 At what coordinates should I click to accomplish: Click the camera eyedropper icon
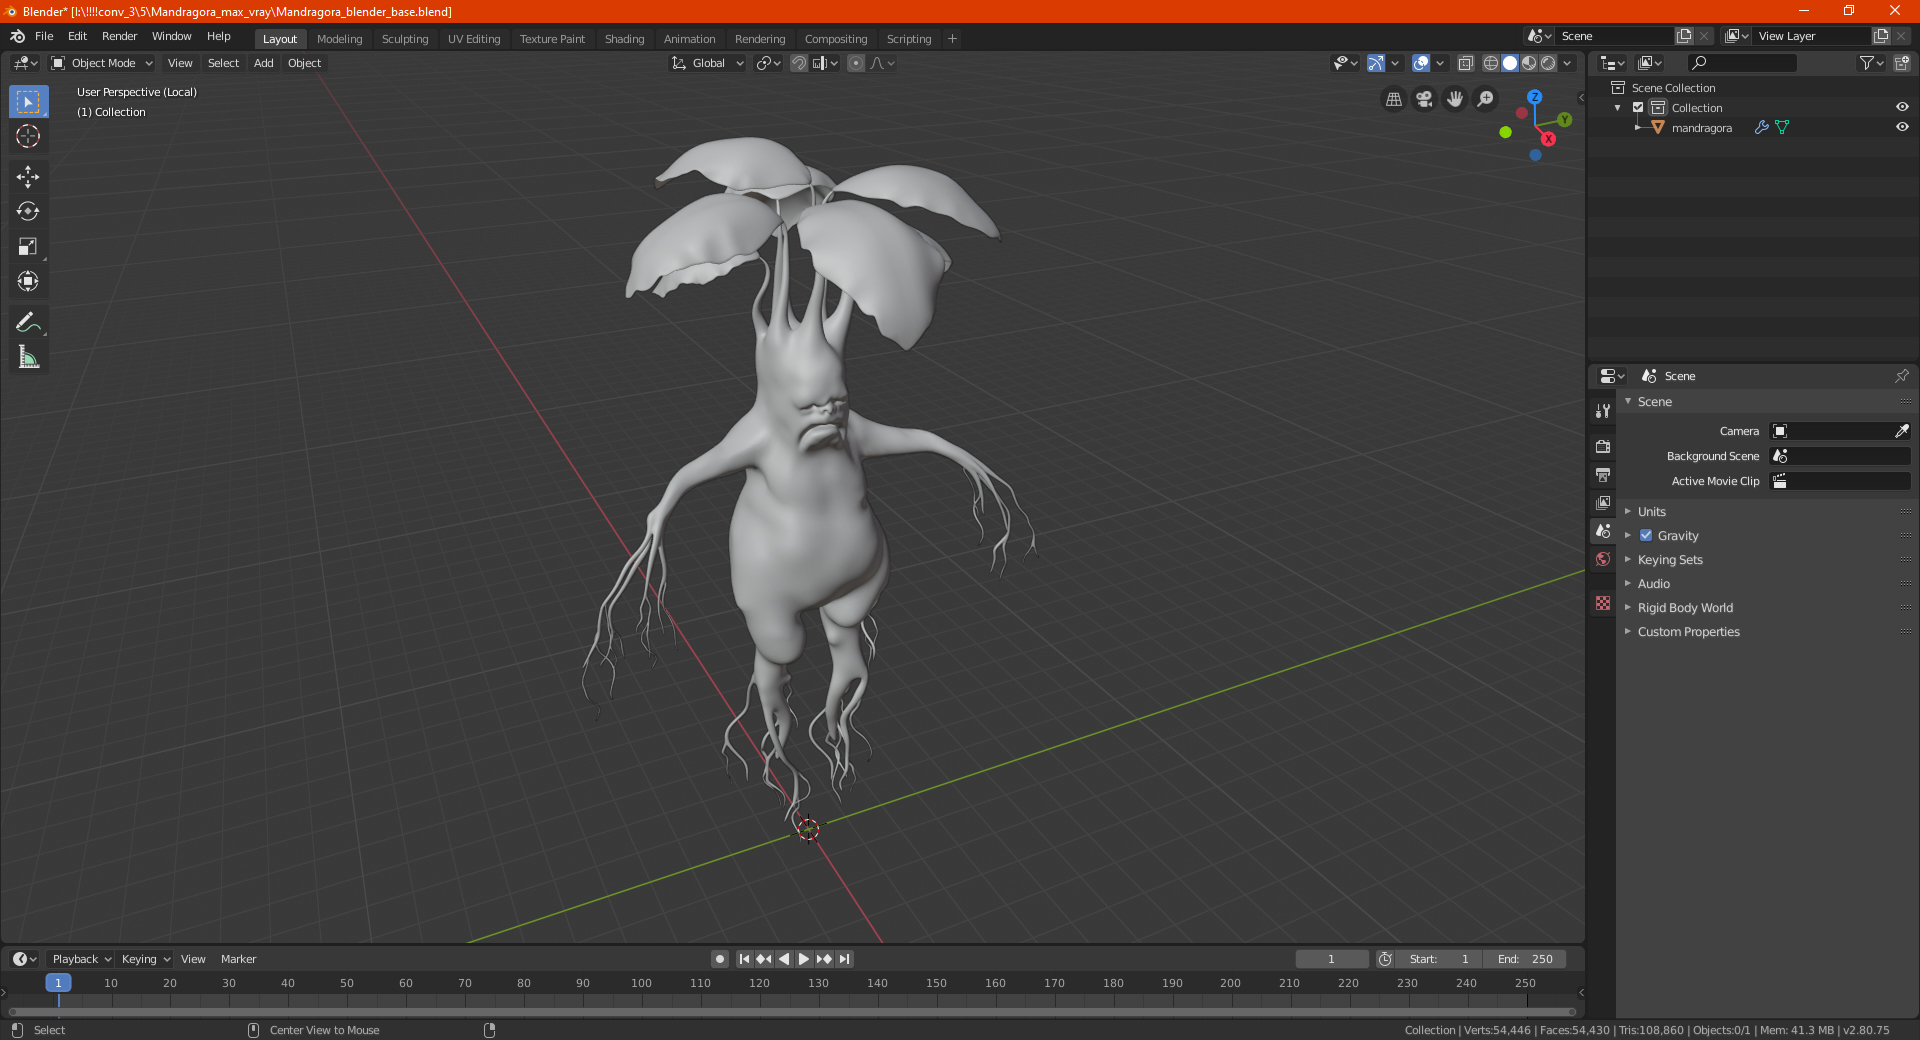point(1901,431)
